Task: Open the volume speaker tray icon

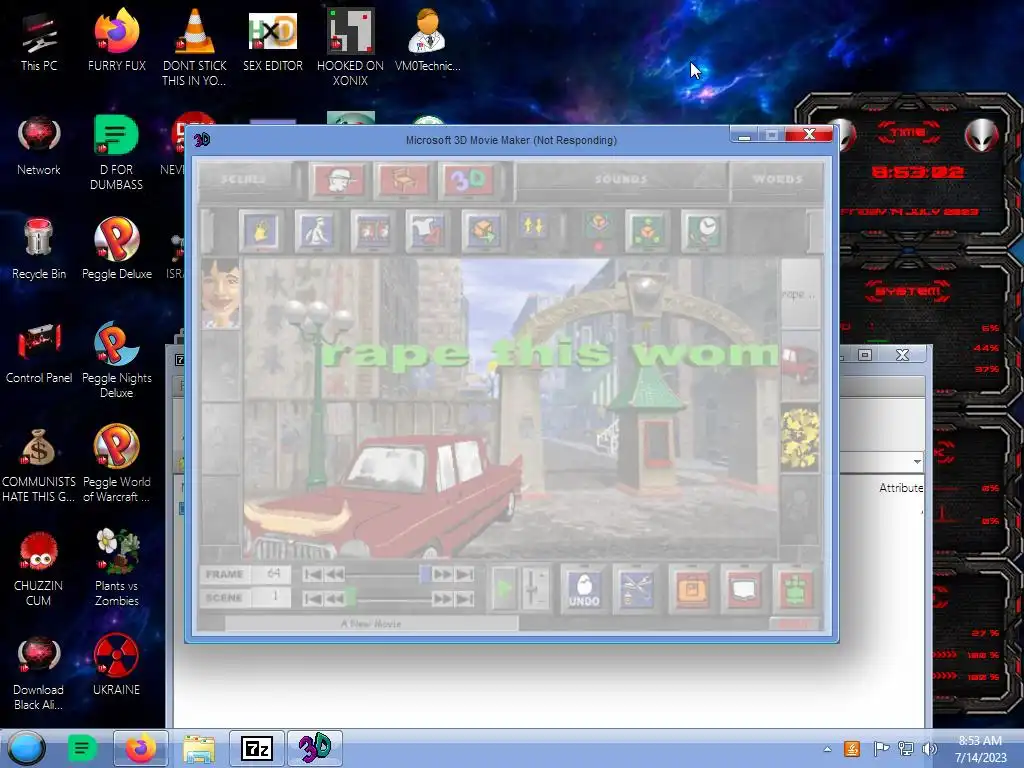Action: coord(929,749)
